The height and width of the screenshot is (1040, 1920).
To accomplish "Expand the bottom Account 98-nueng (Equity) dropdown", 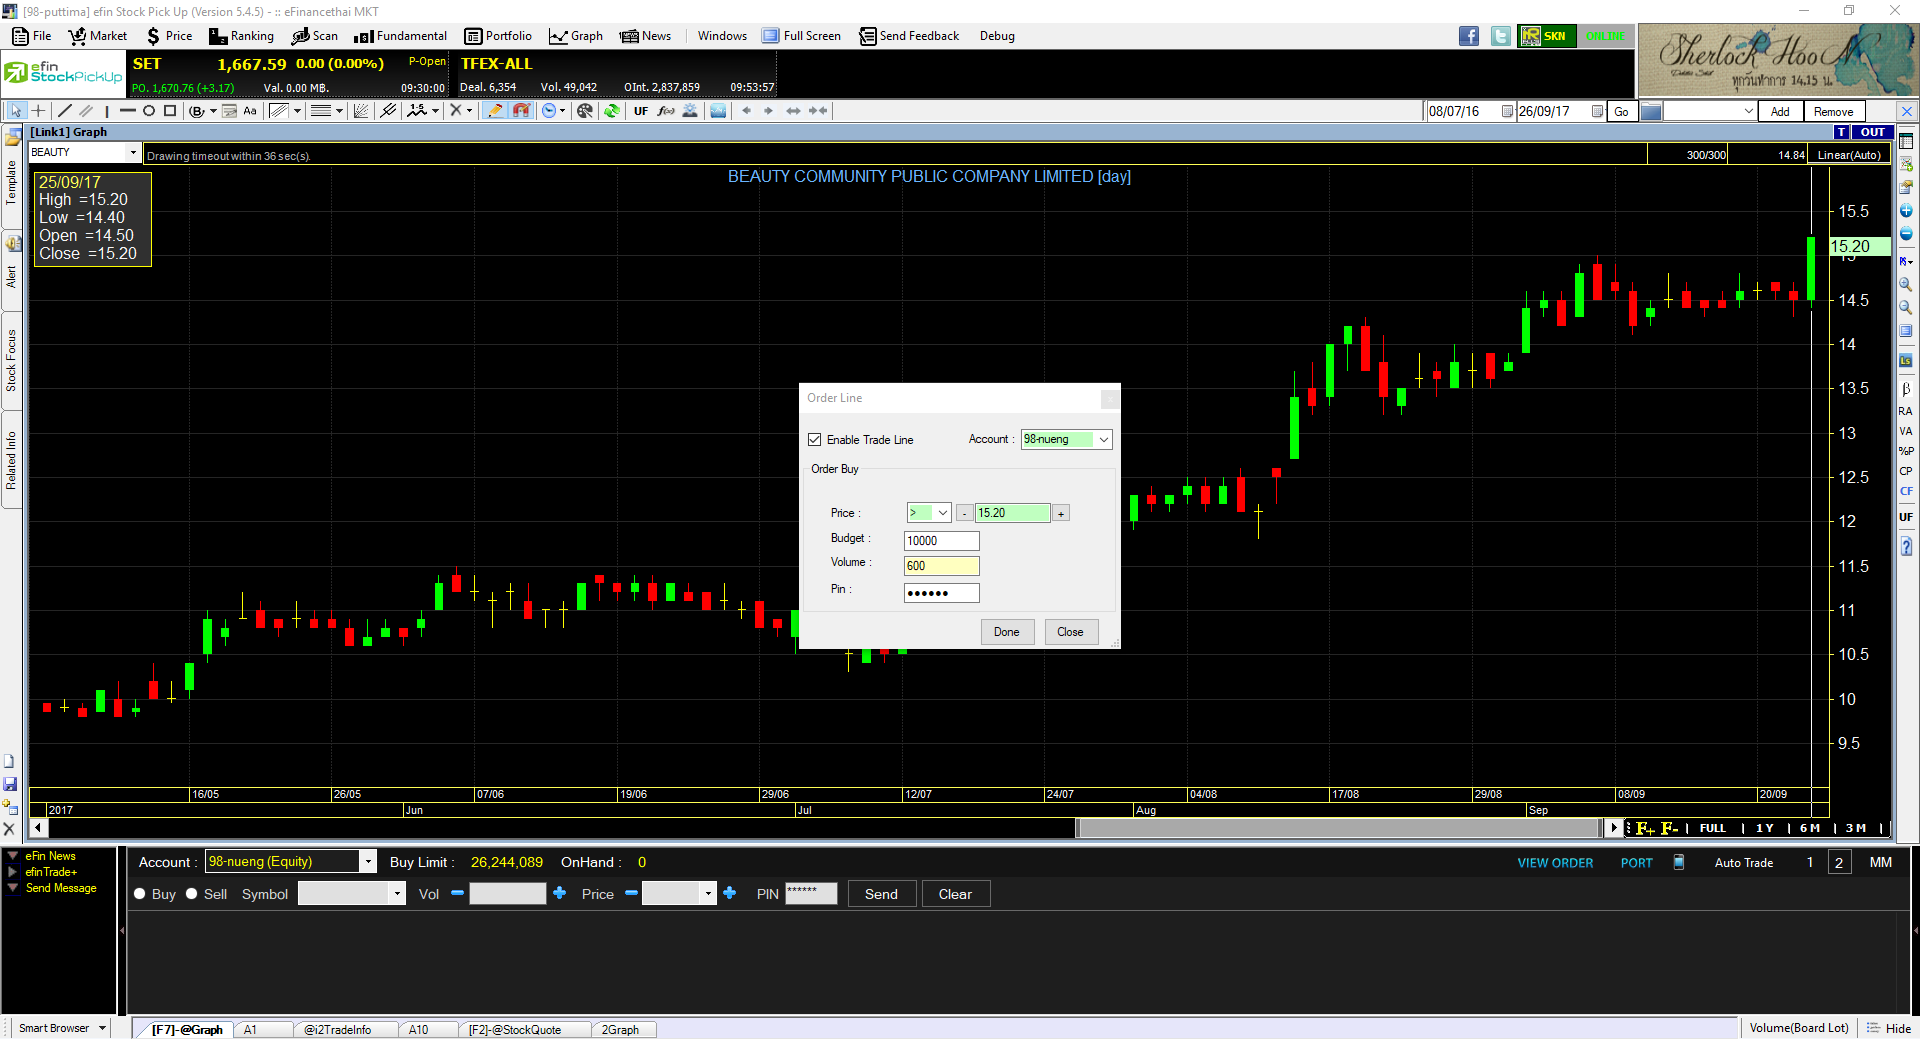I will 368,862.
